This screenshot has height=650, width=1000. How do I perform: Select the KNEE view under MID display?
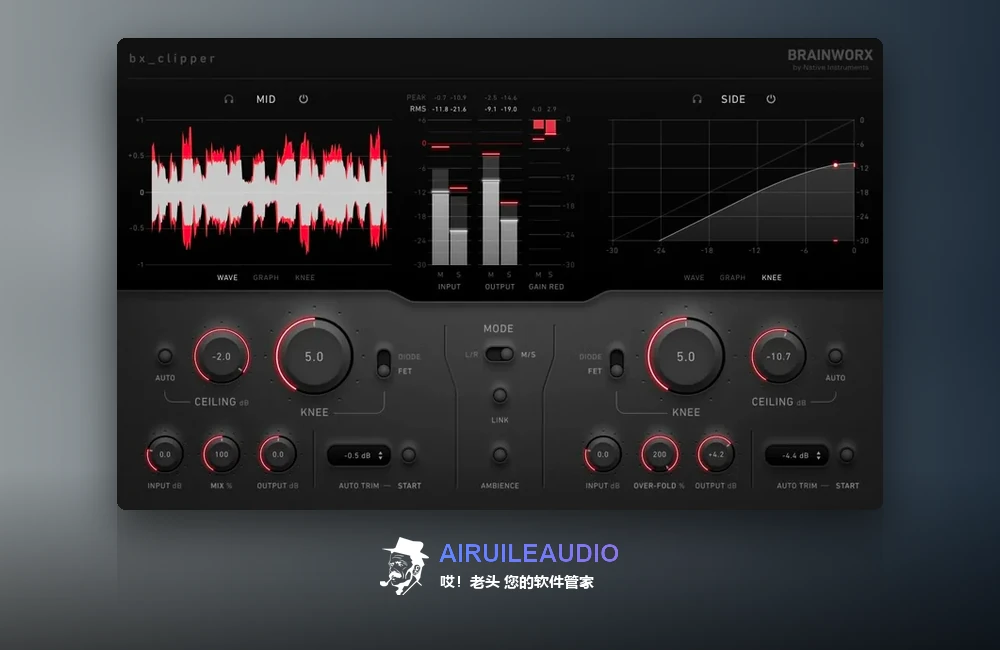click(305, 277)
